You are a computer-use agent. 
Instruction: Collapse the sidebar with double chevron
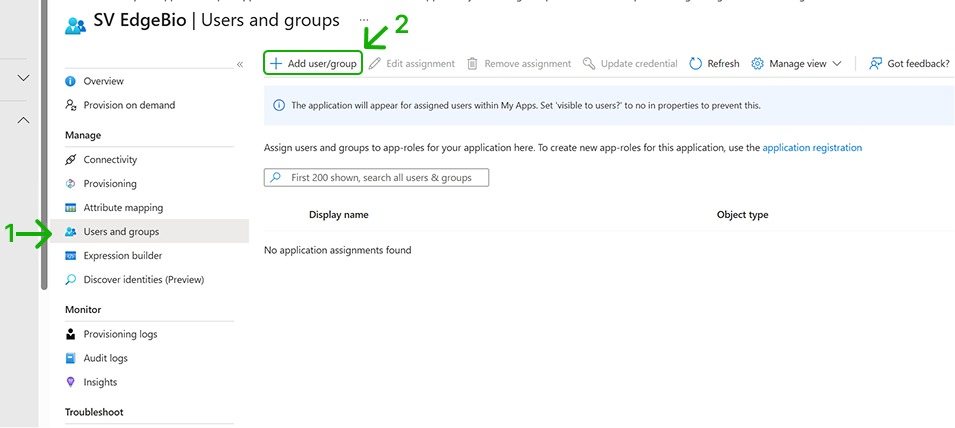(x=240, y=65)
